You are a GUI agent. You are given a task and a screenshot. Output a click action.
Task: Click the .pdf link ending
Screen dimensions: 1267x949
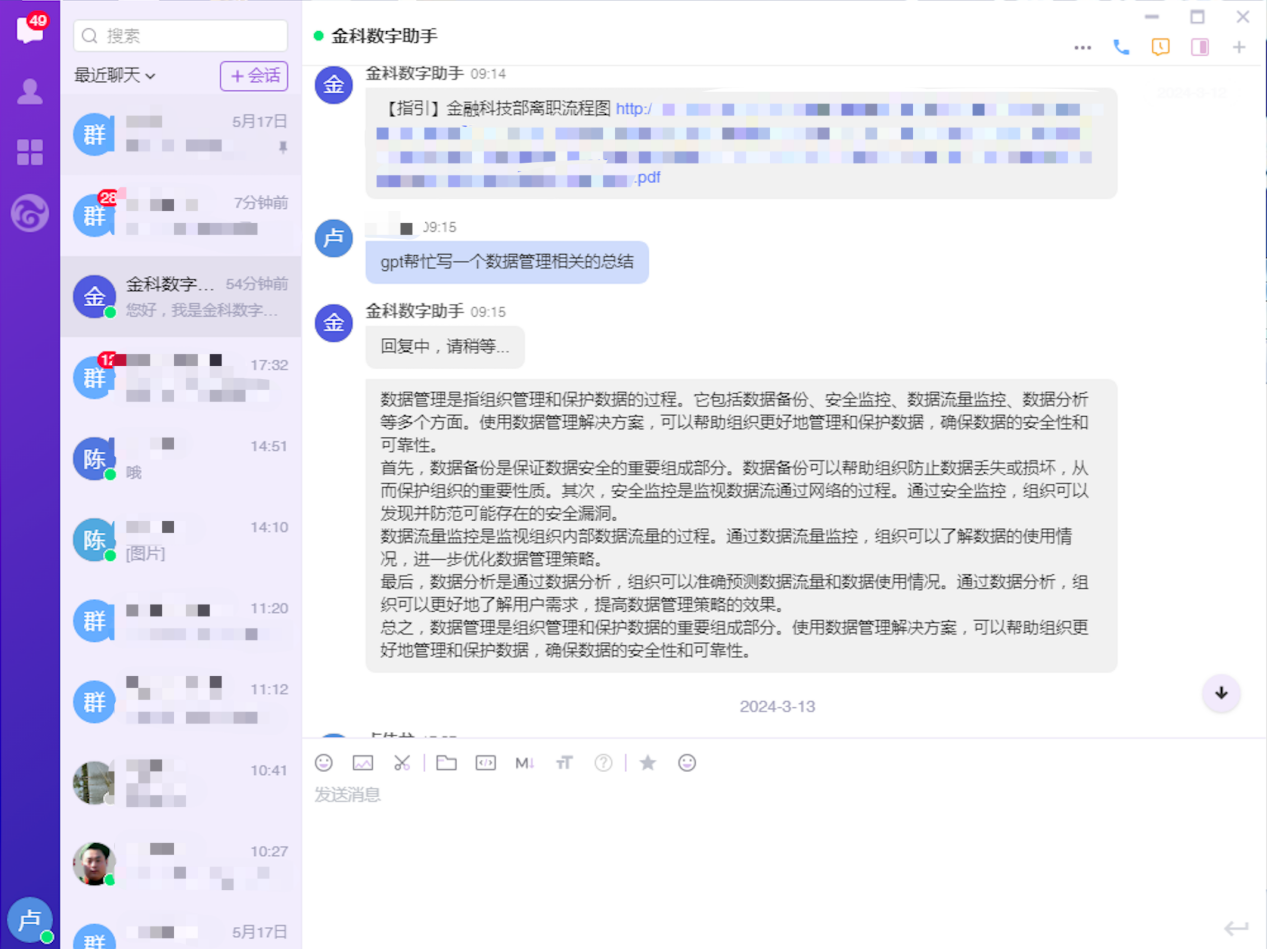647,178
